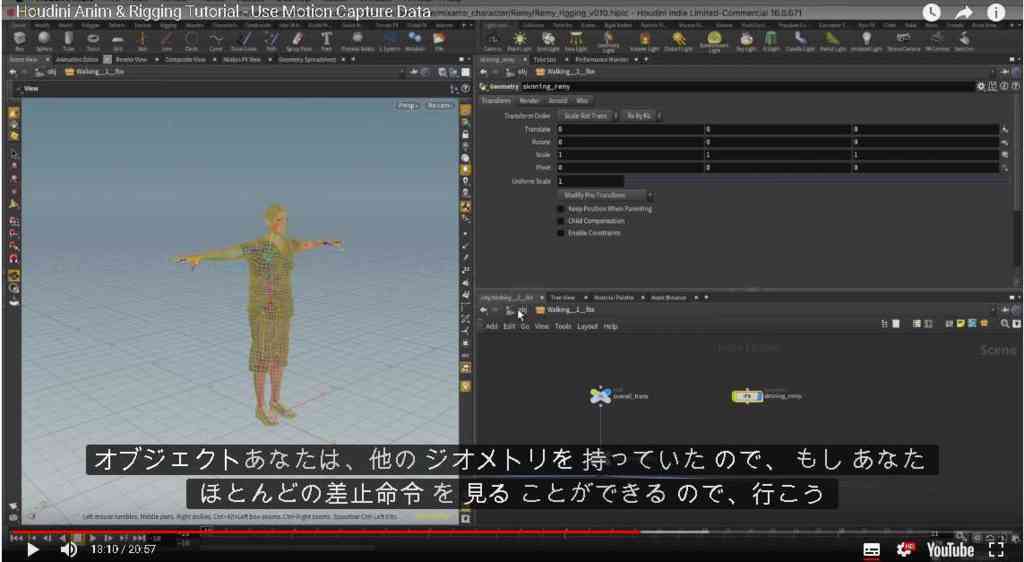
Task: Select the overall_trans node
Action: click(601, 396)
